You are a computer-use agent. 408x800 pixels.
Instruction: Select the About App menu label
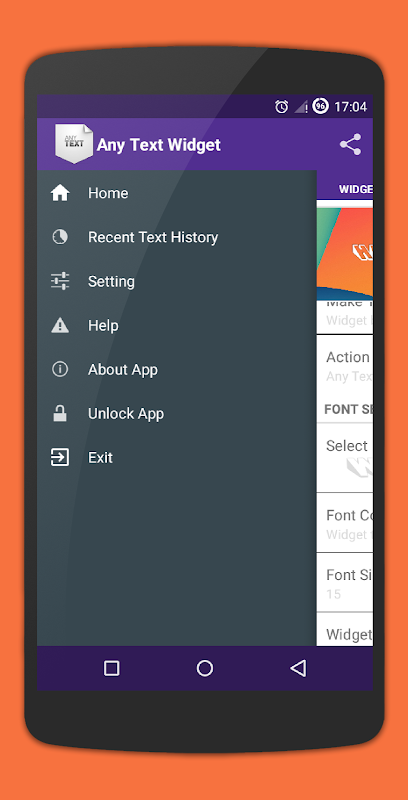tap(123, 370)
